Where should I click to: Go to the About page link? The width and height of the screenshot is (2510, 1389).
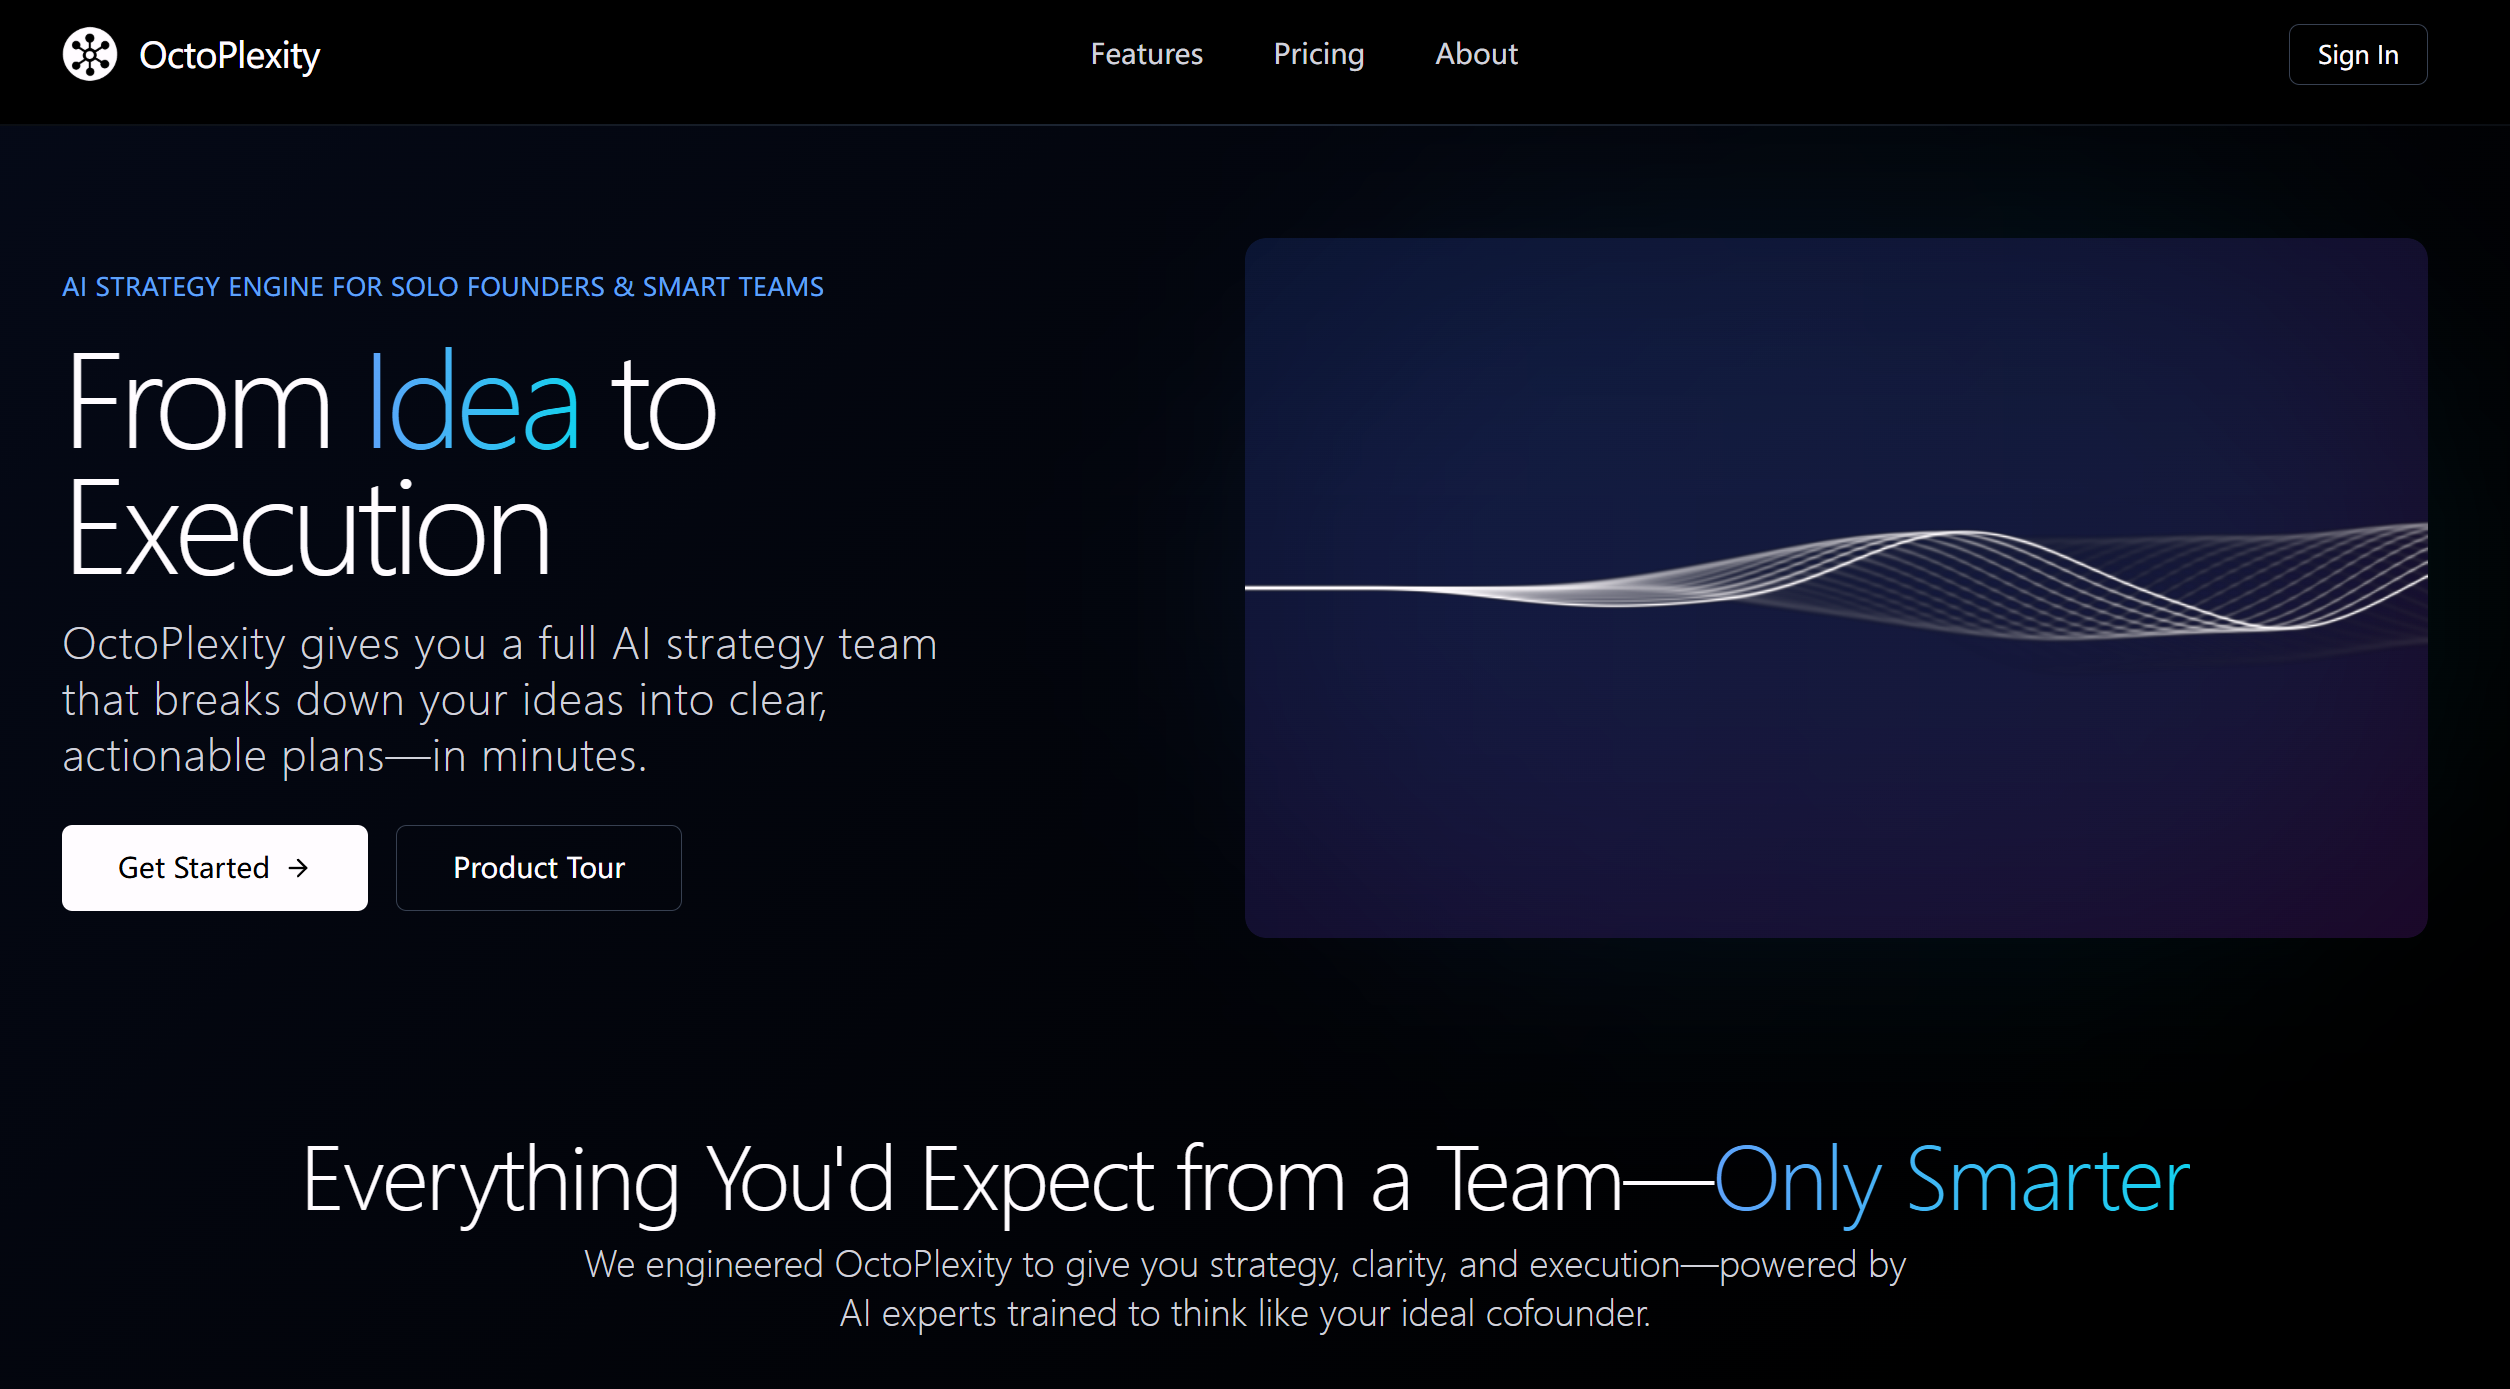1476,54
